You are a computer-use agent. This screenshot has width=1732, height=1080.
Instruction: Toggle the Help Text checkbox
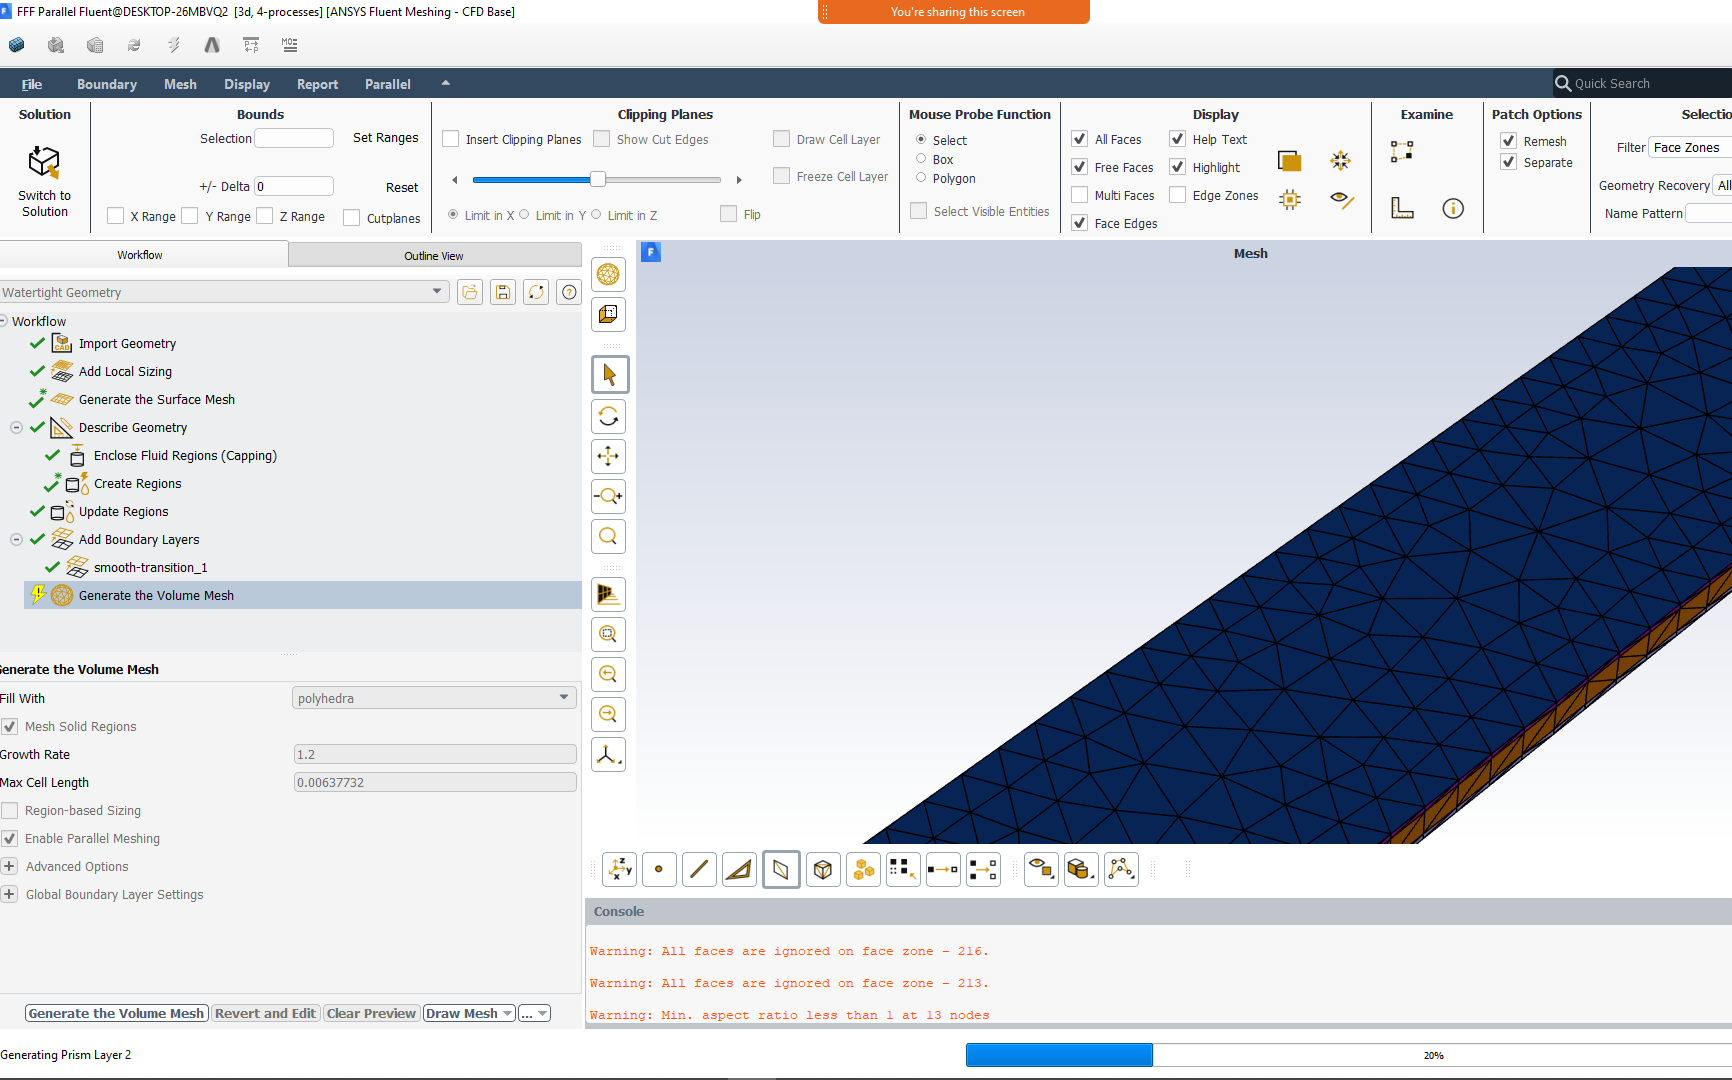coord(1178,139)
